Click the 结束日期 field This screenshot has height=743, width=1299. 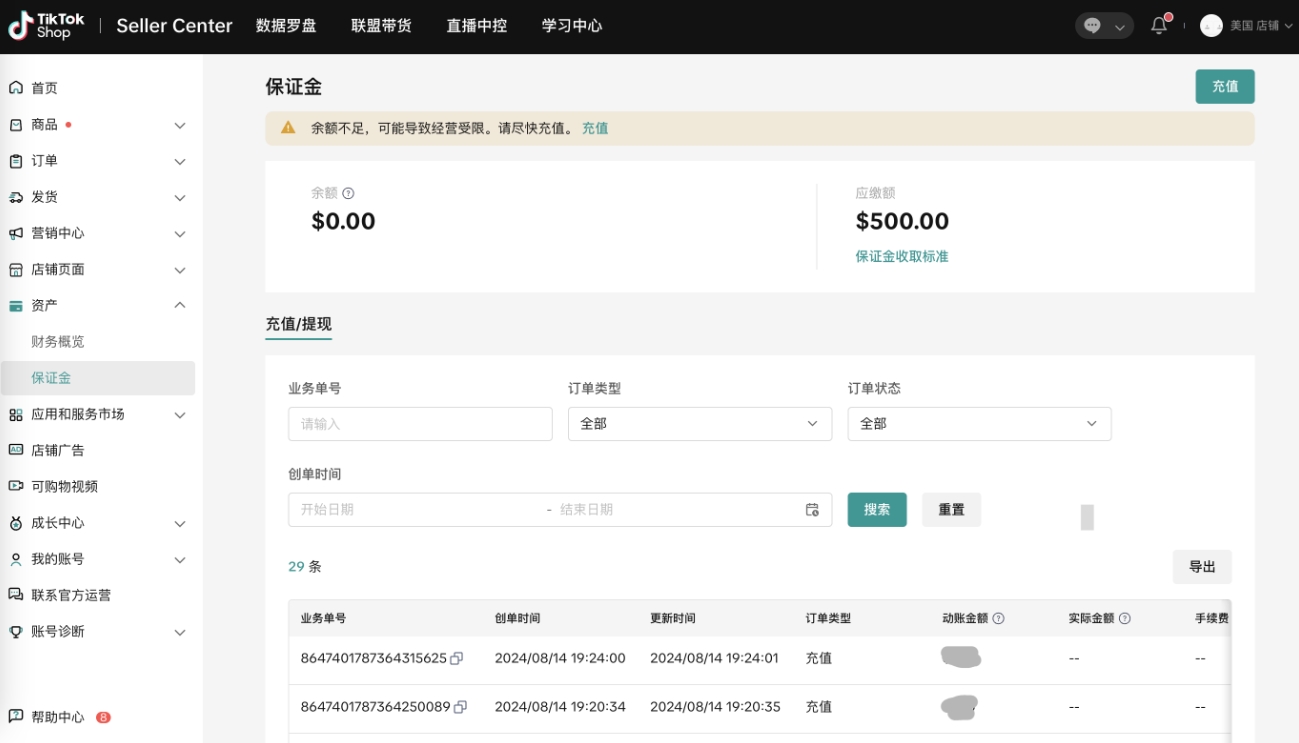pos(675,510)
